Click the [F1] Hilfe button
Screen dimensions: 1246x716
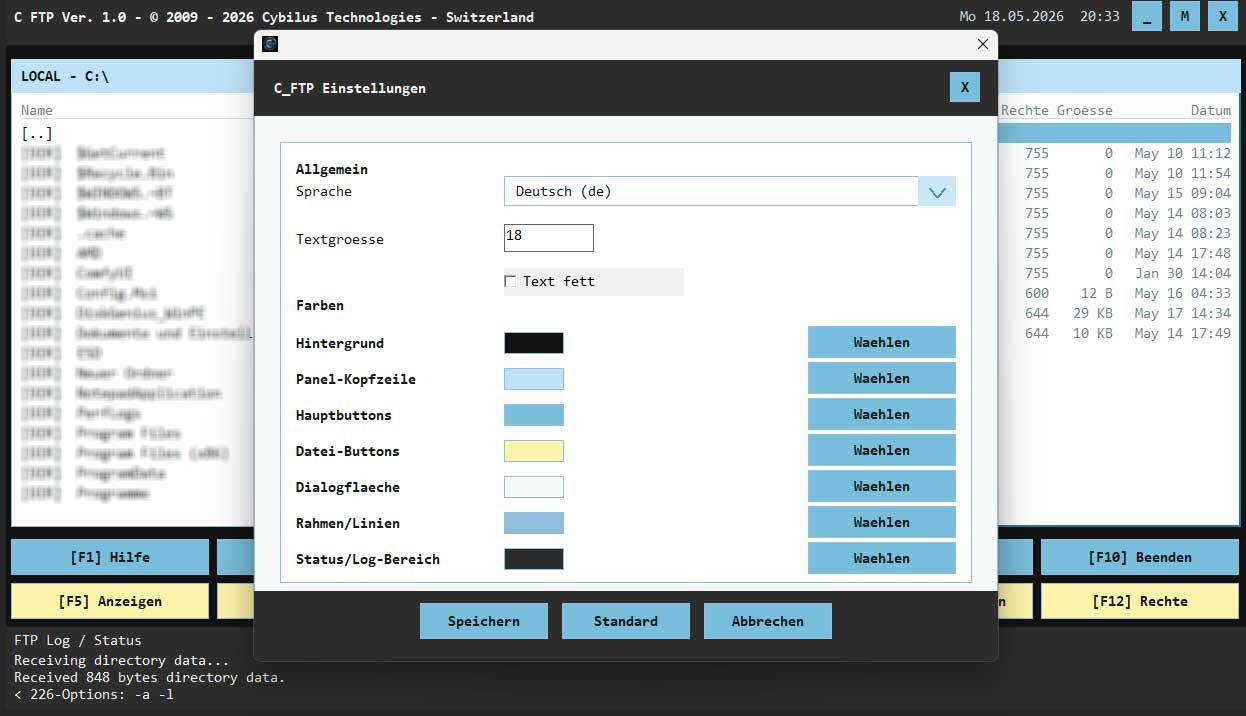coord(110,557)
